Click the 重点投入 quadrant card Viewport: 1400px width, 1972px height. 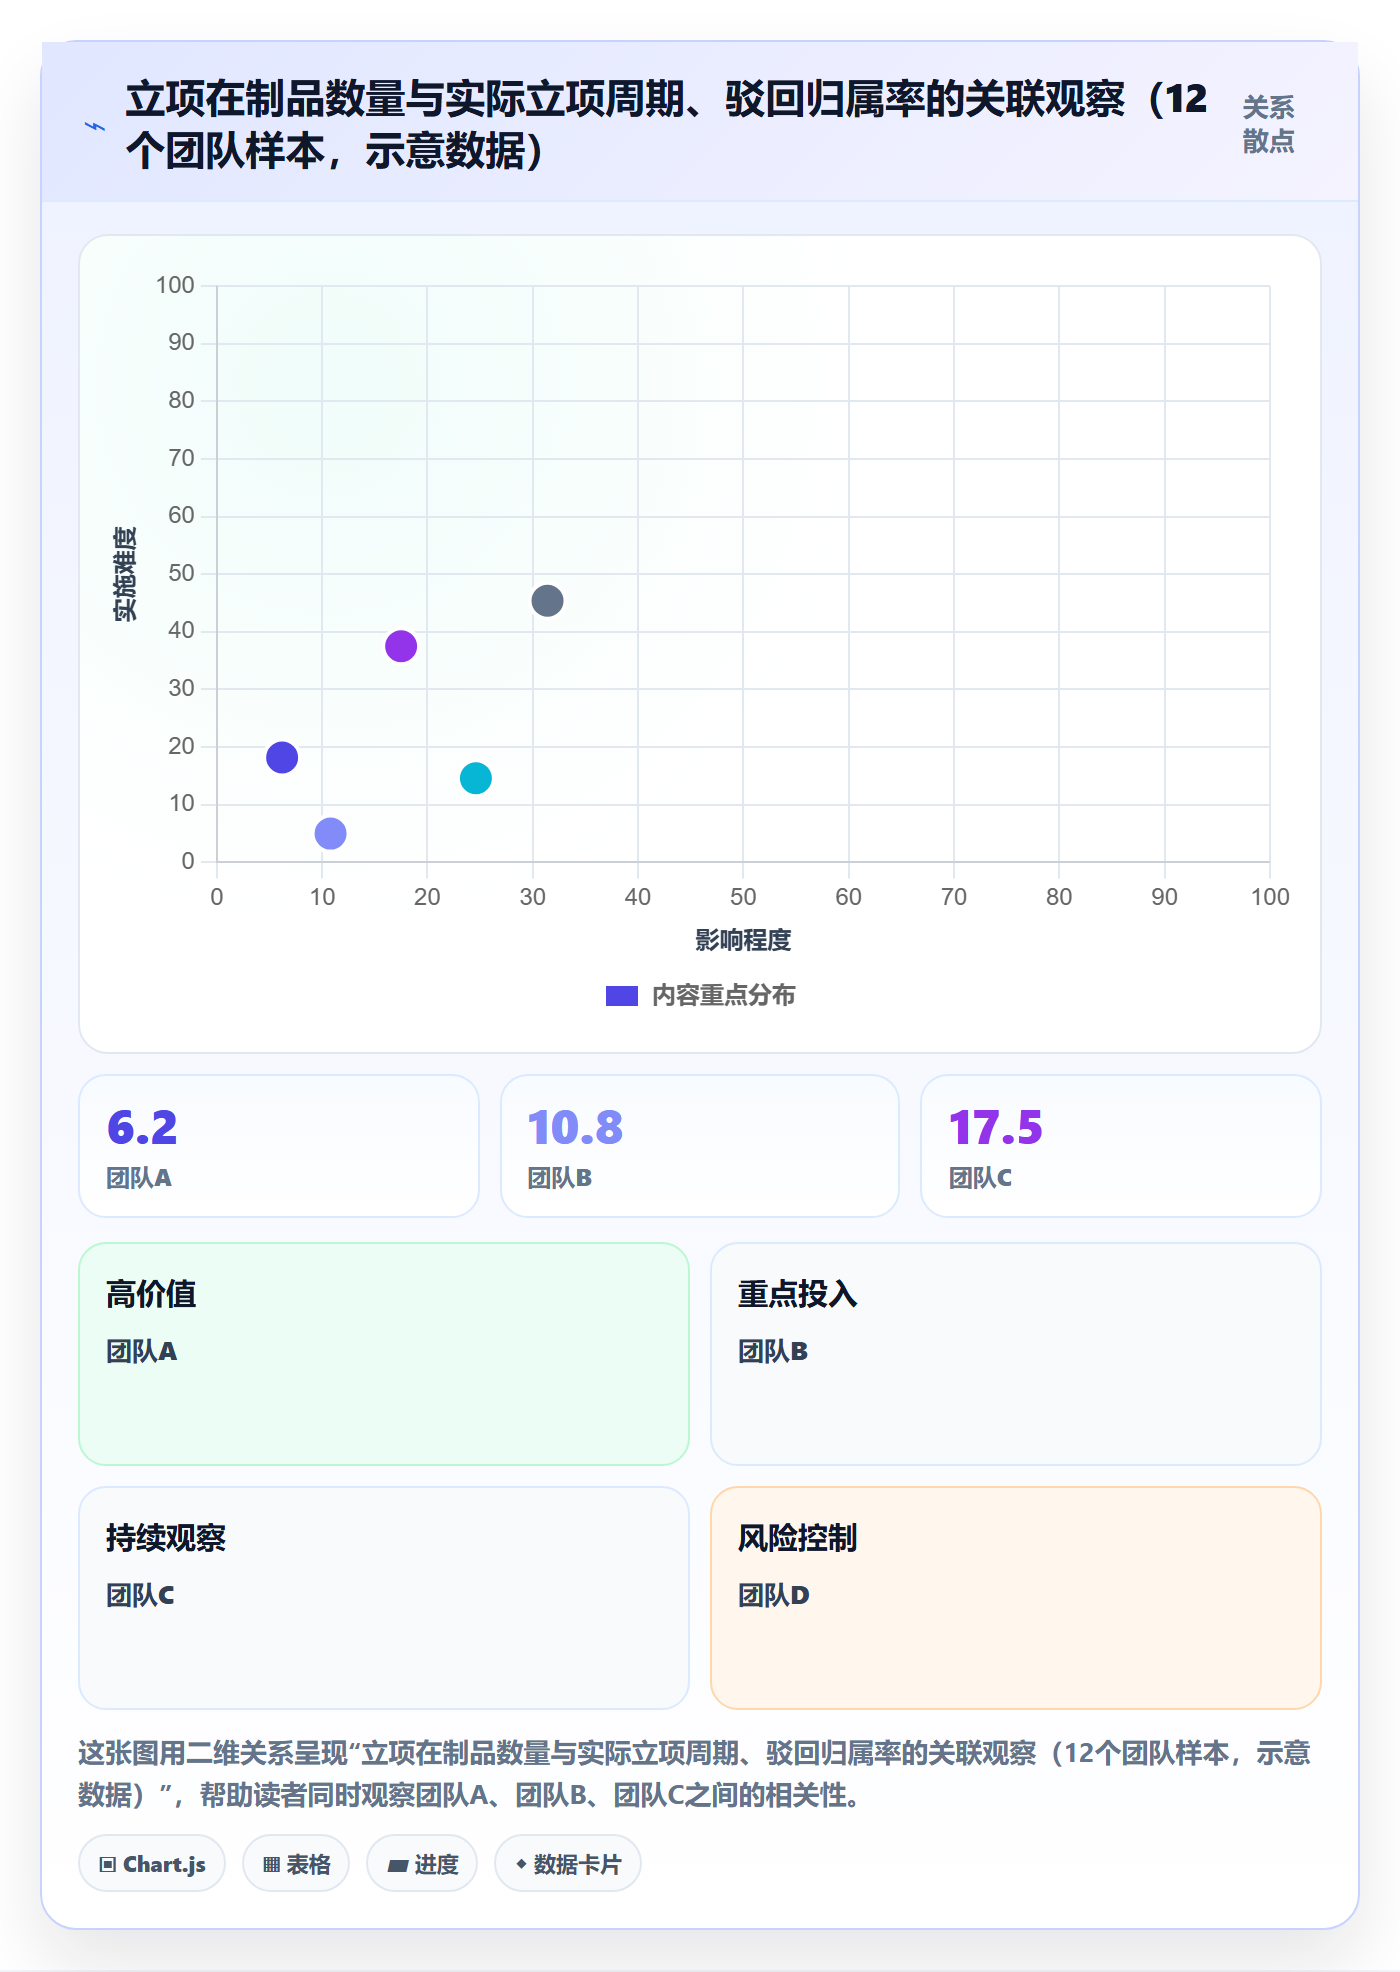point(1016,1354)
